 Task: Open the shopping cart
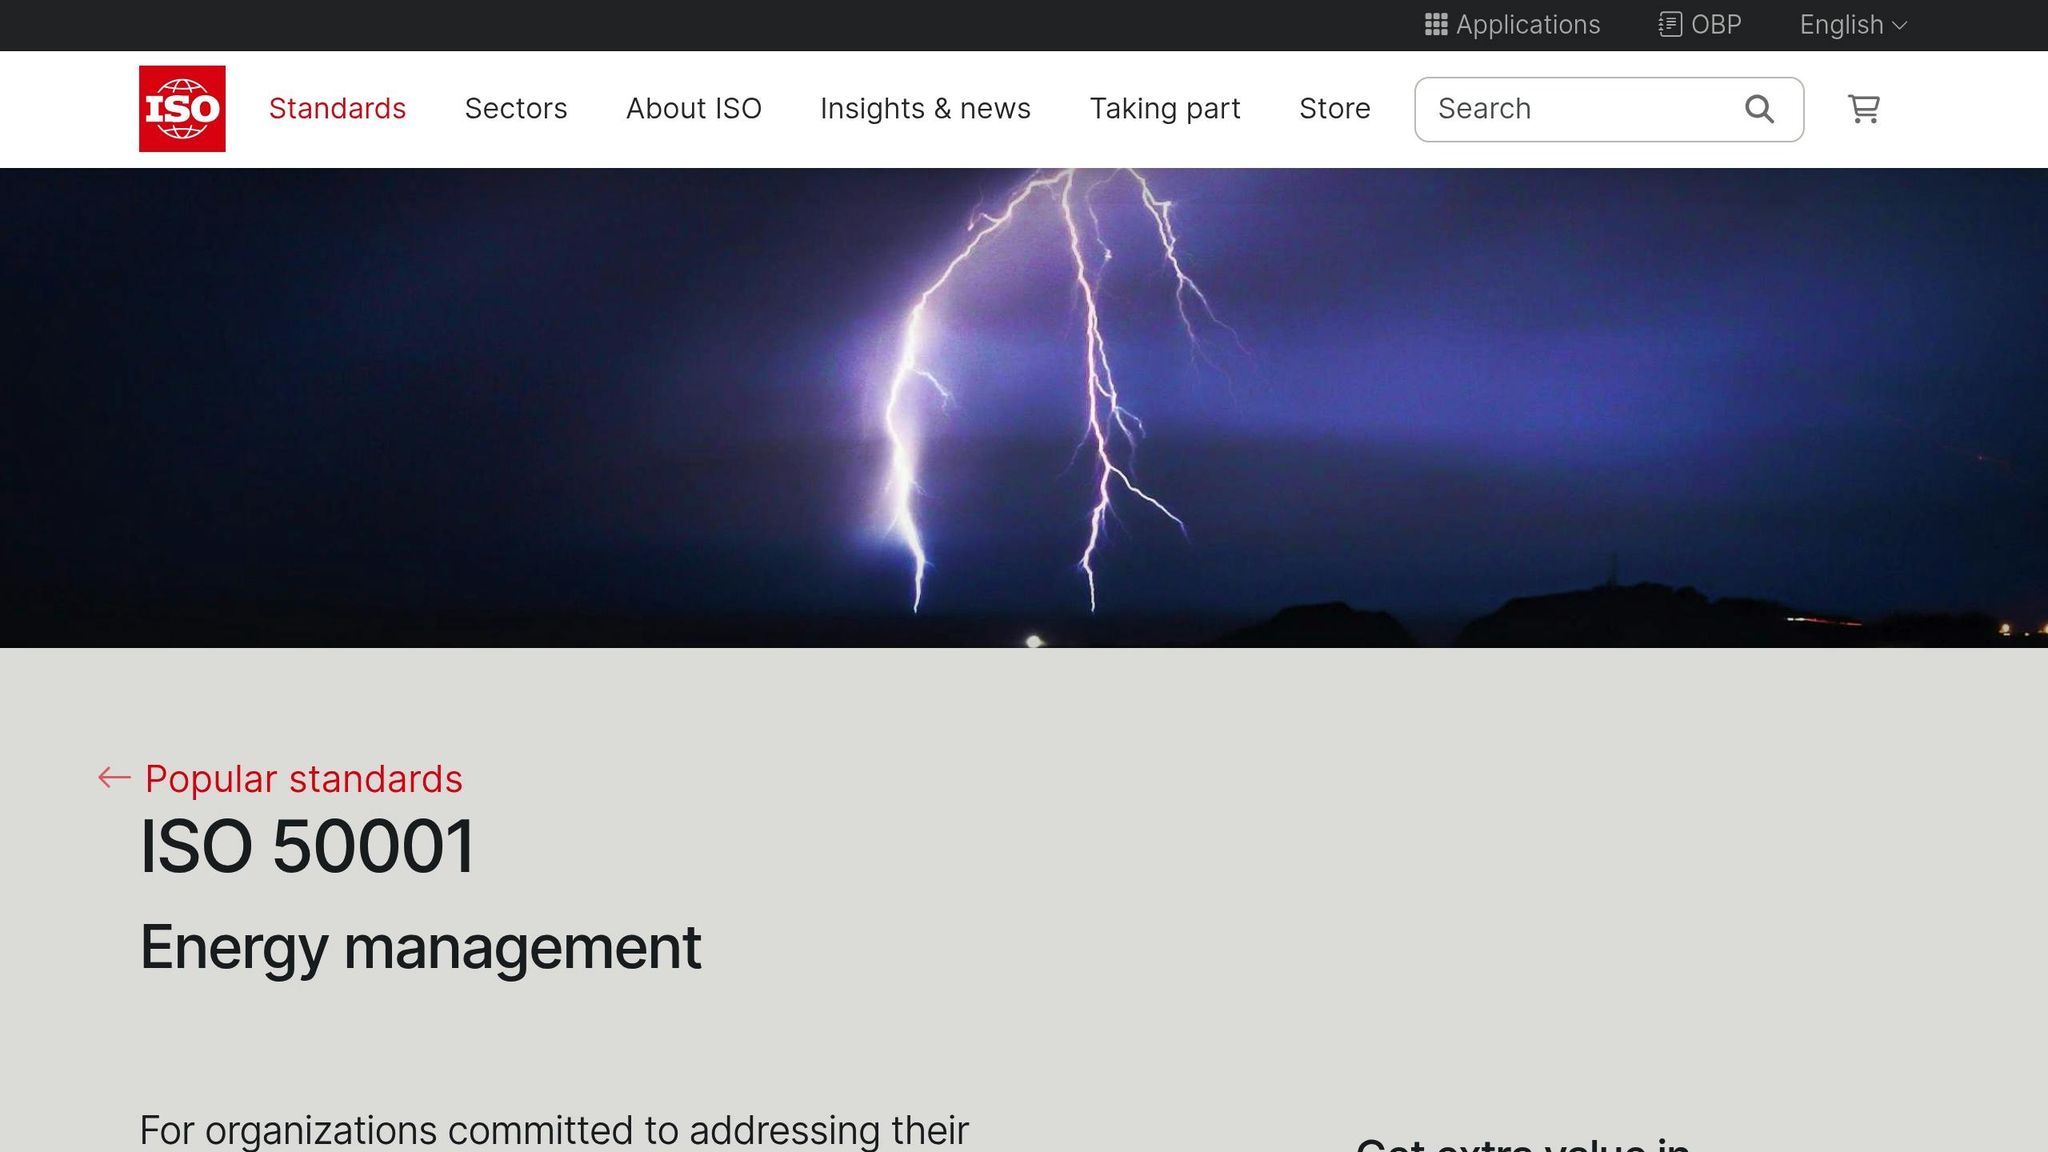click(x=1864, y=109)
